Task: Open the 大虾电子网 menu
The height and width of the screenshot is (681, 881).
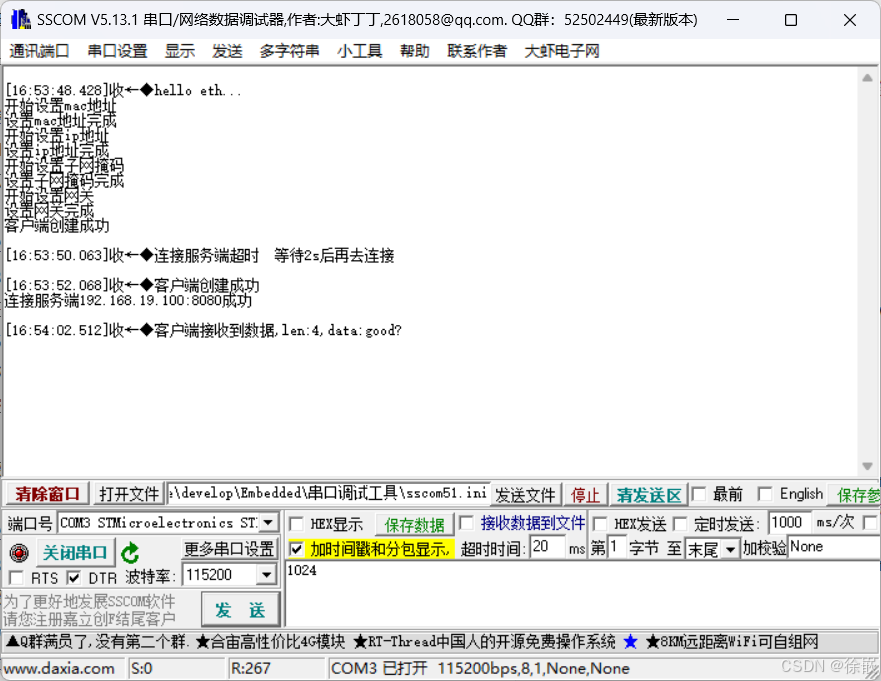Action: [562, 51]
